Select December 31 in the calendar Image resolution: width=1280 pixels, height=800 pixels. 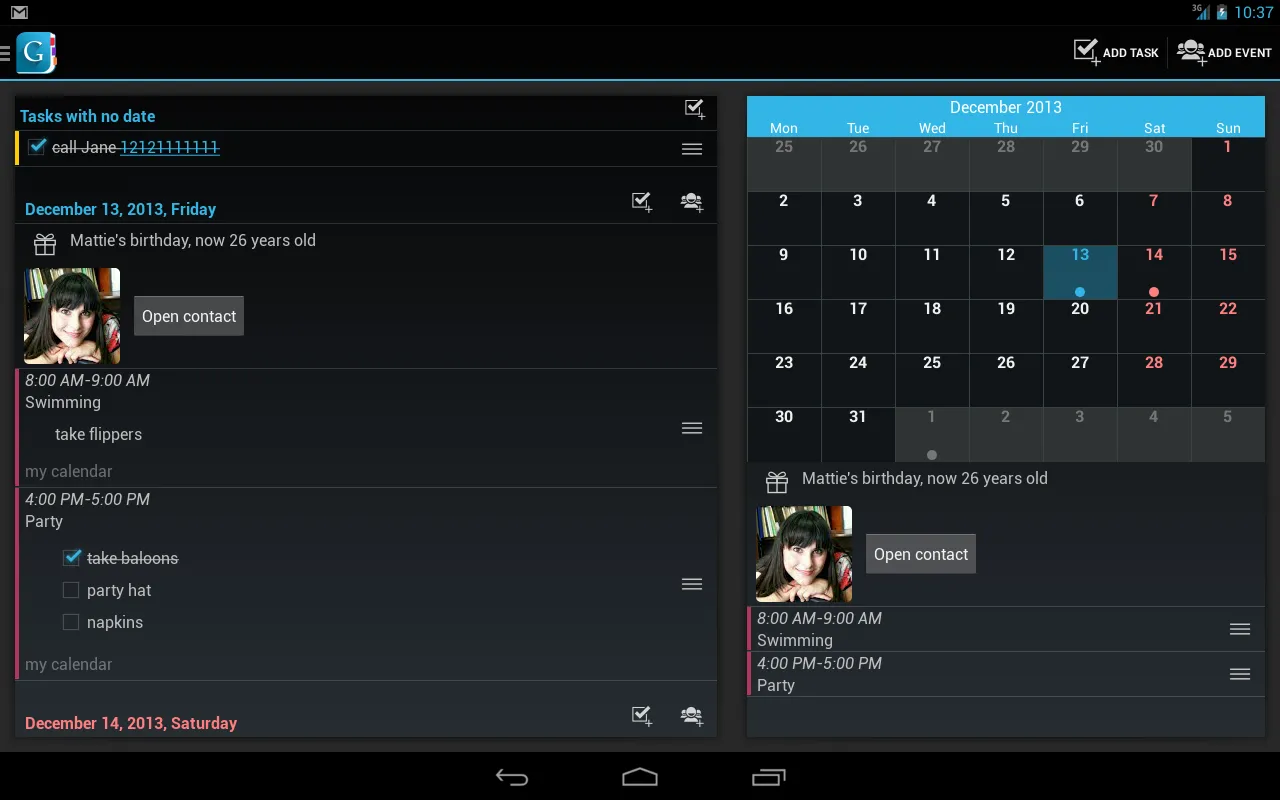pyautogui.click(x=858, y=434)
